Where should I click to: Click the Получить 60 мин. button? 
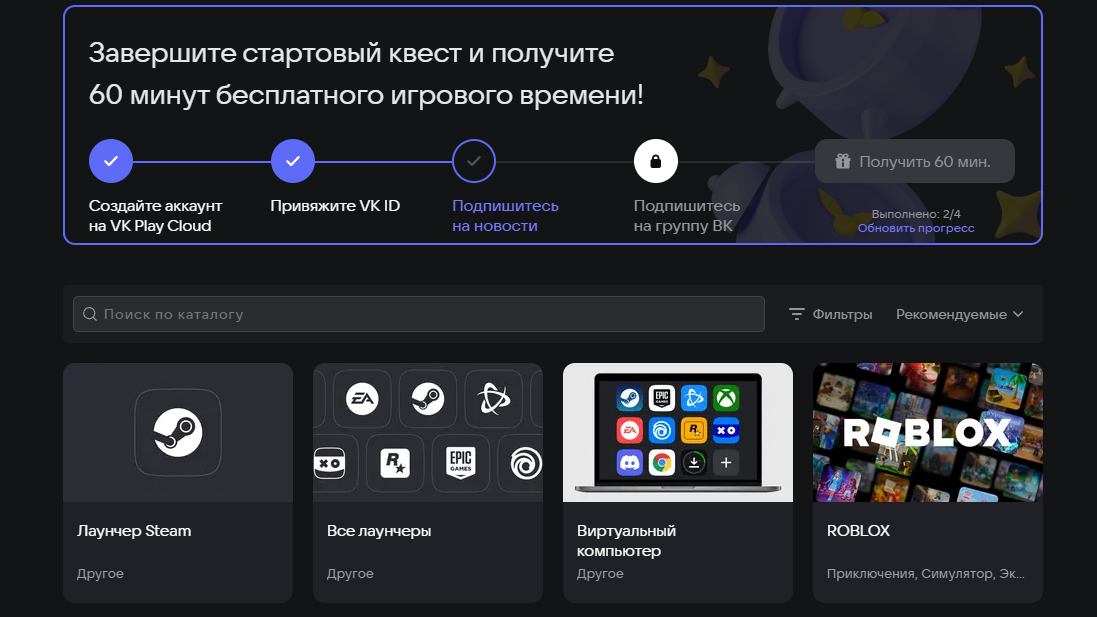pyautogui.click(x=914, y=161)
